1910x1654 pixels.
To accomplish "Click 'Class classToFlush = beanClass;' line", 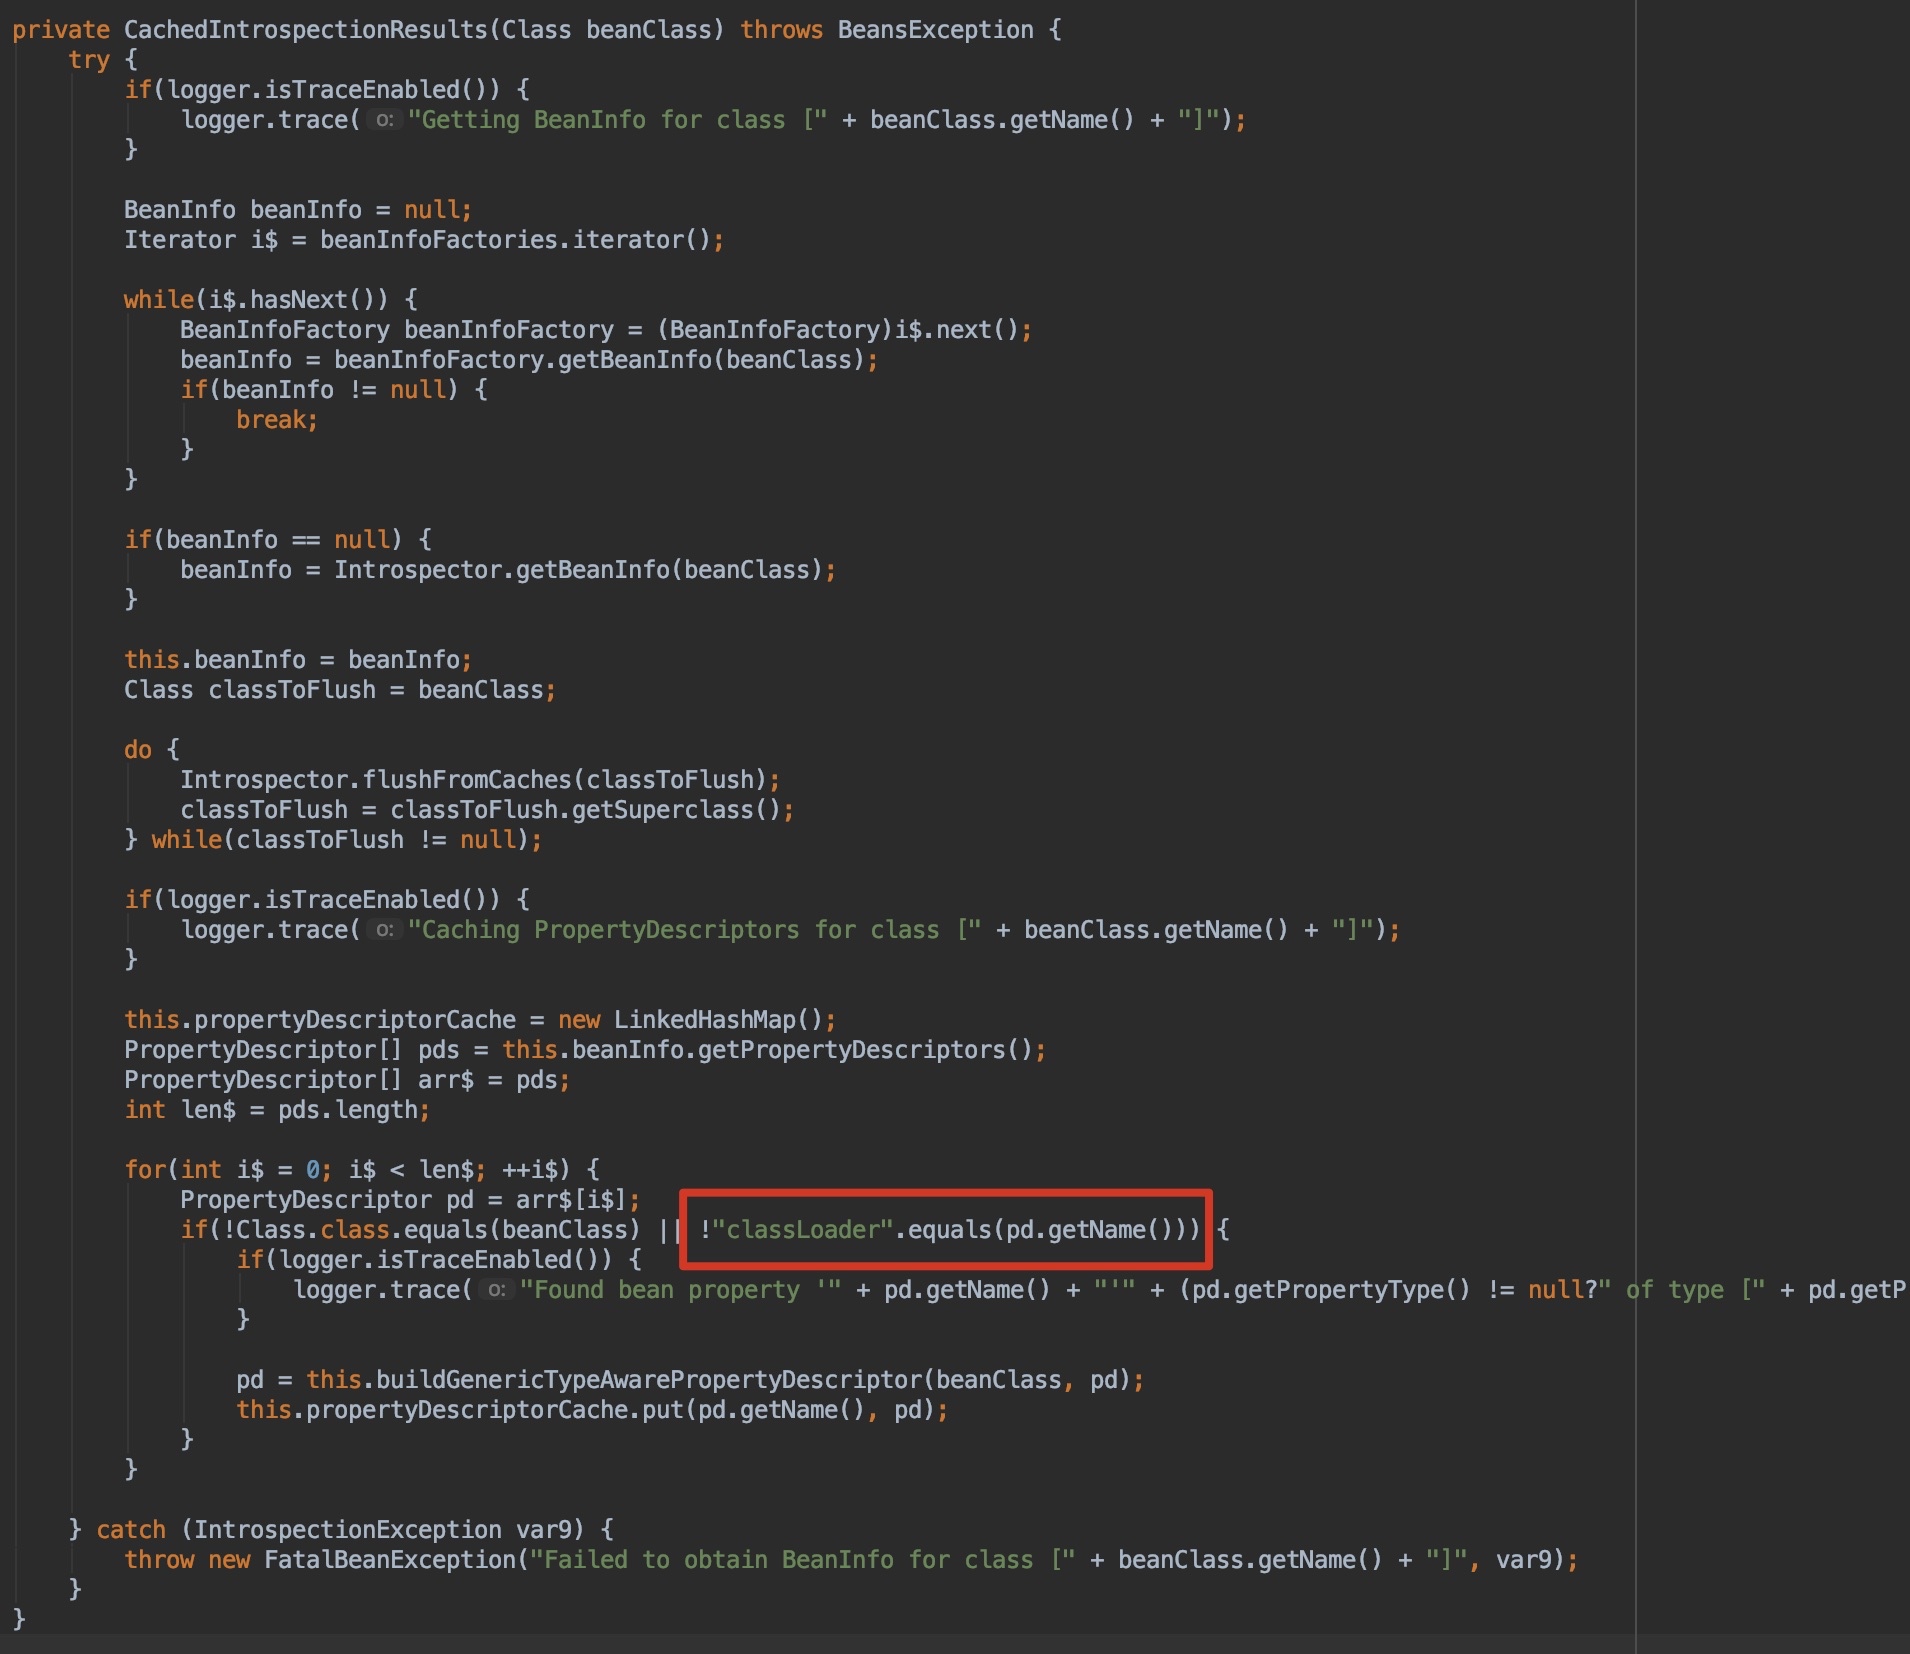I will [x=340, y=690].
